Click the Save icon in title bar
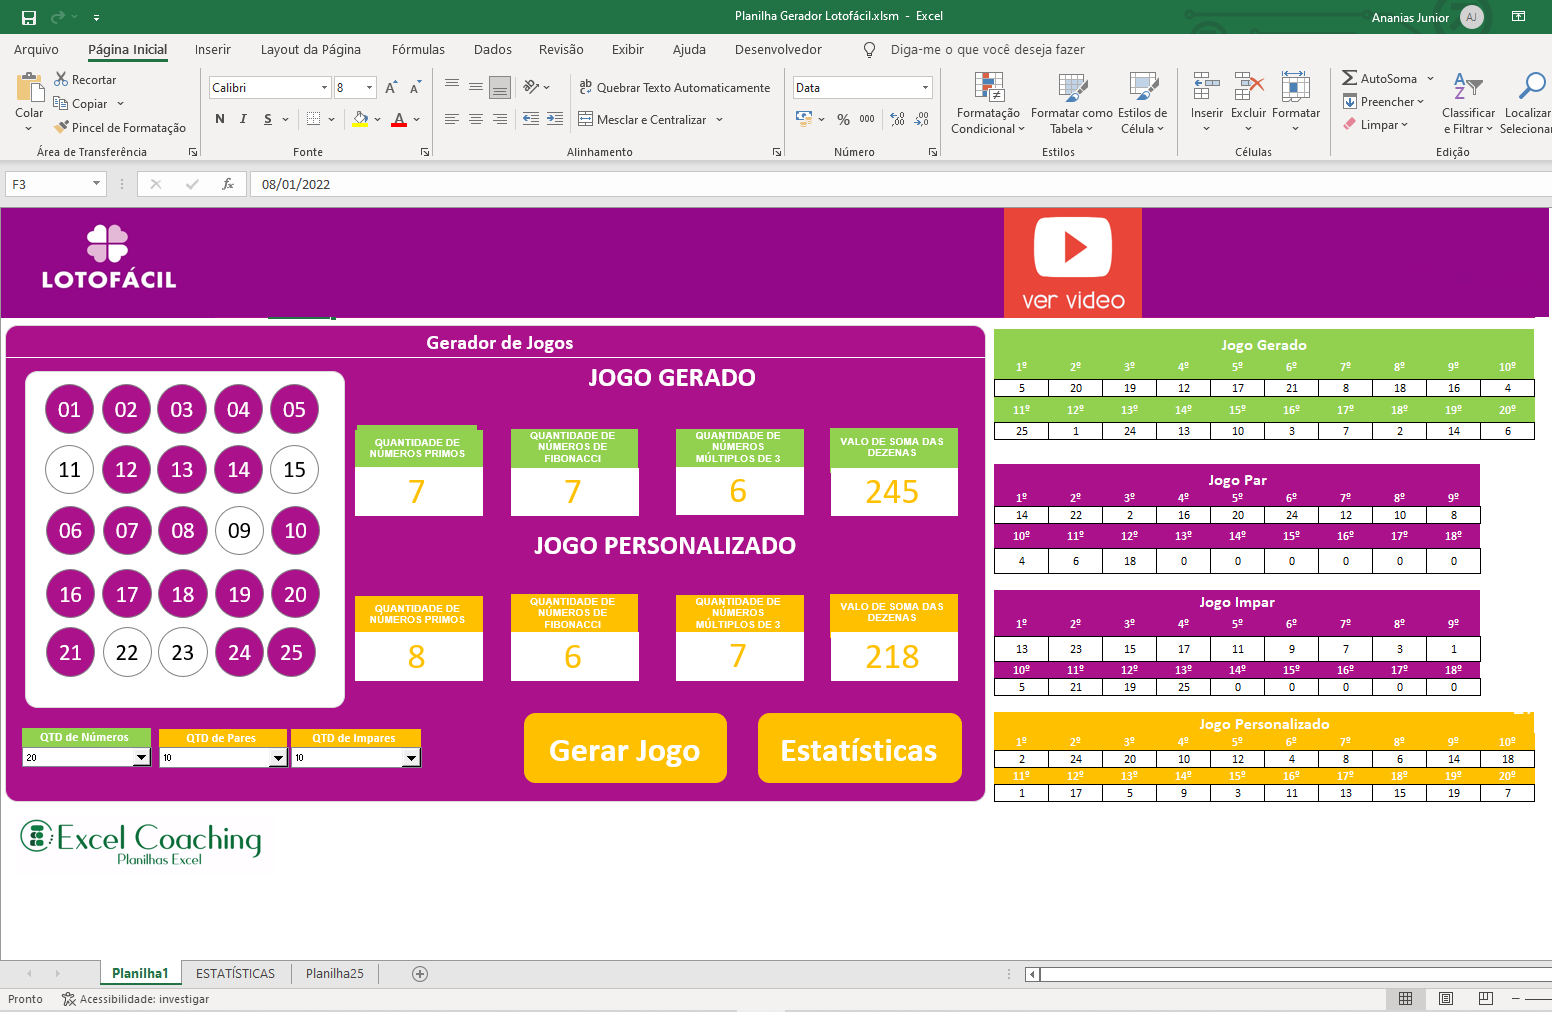 pos(28,17)
